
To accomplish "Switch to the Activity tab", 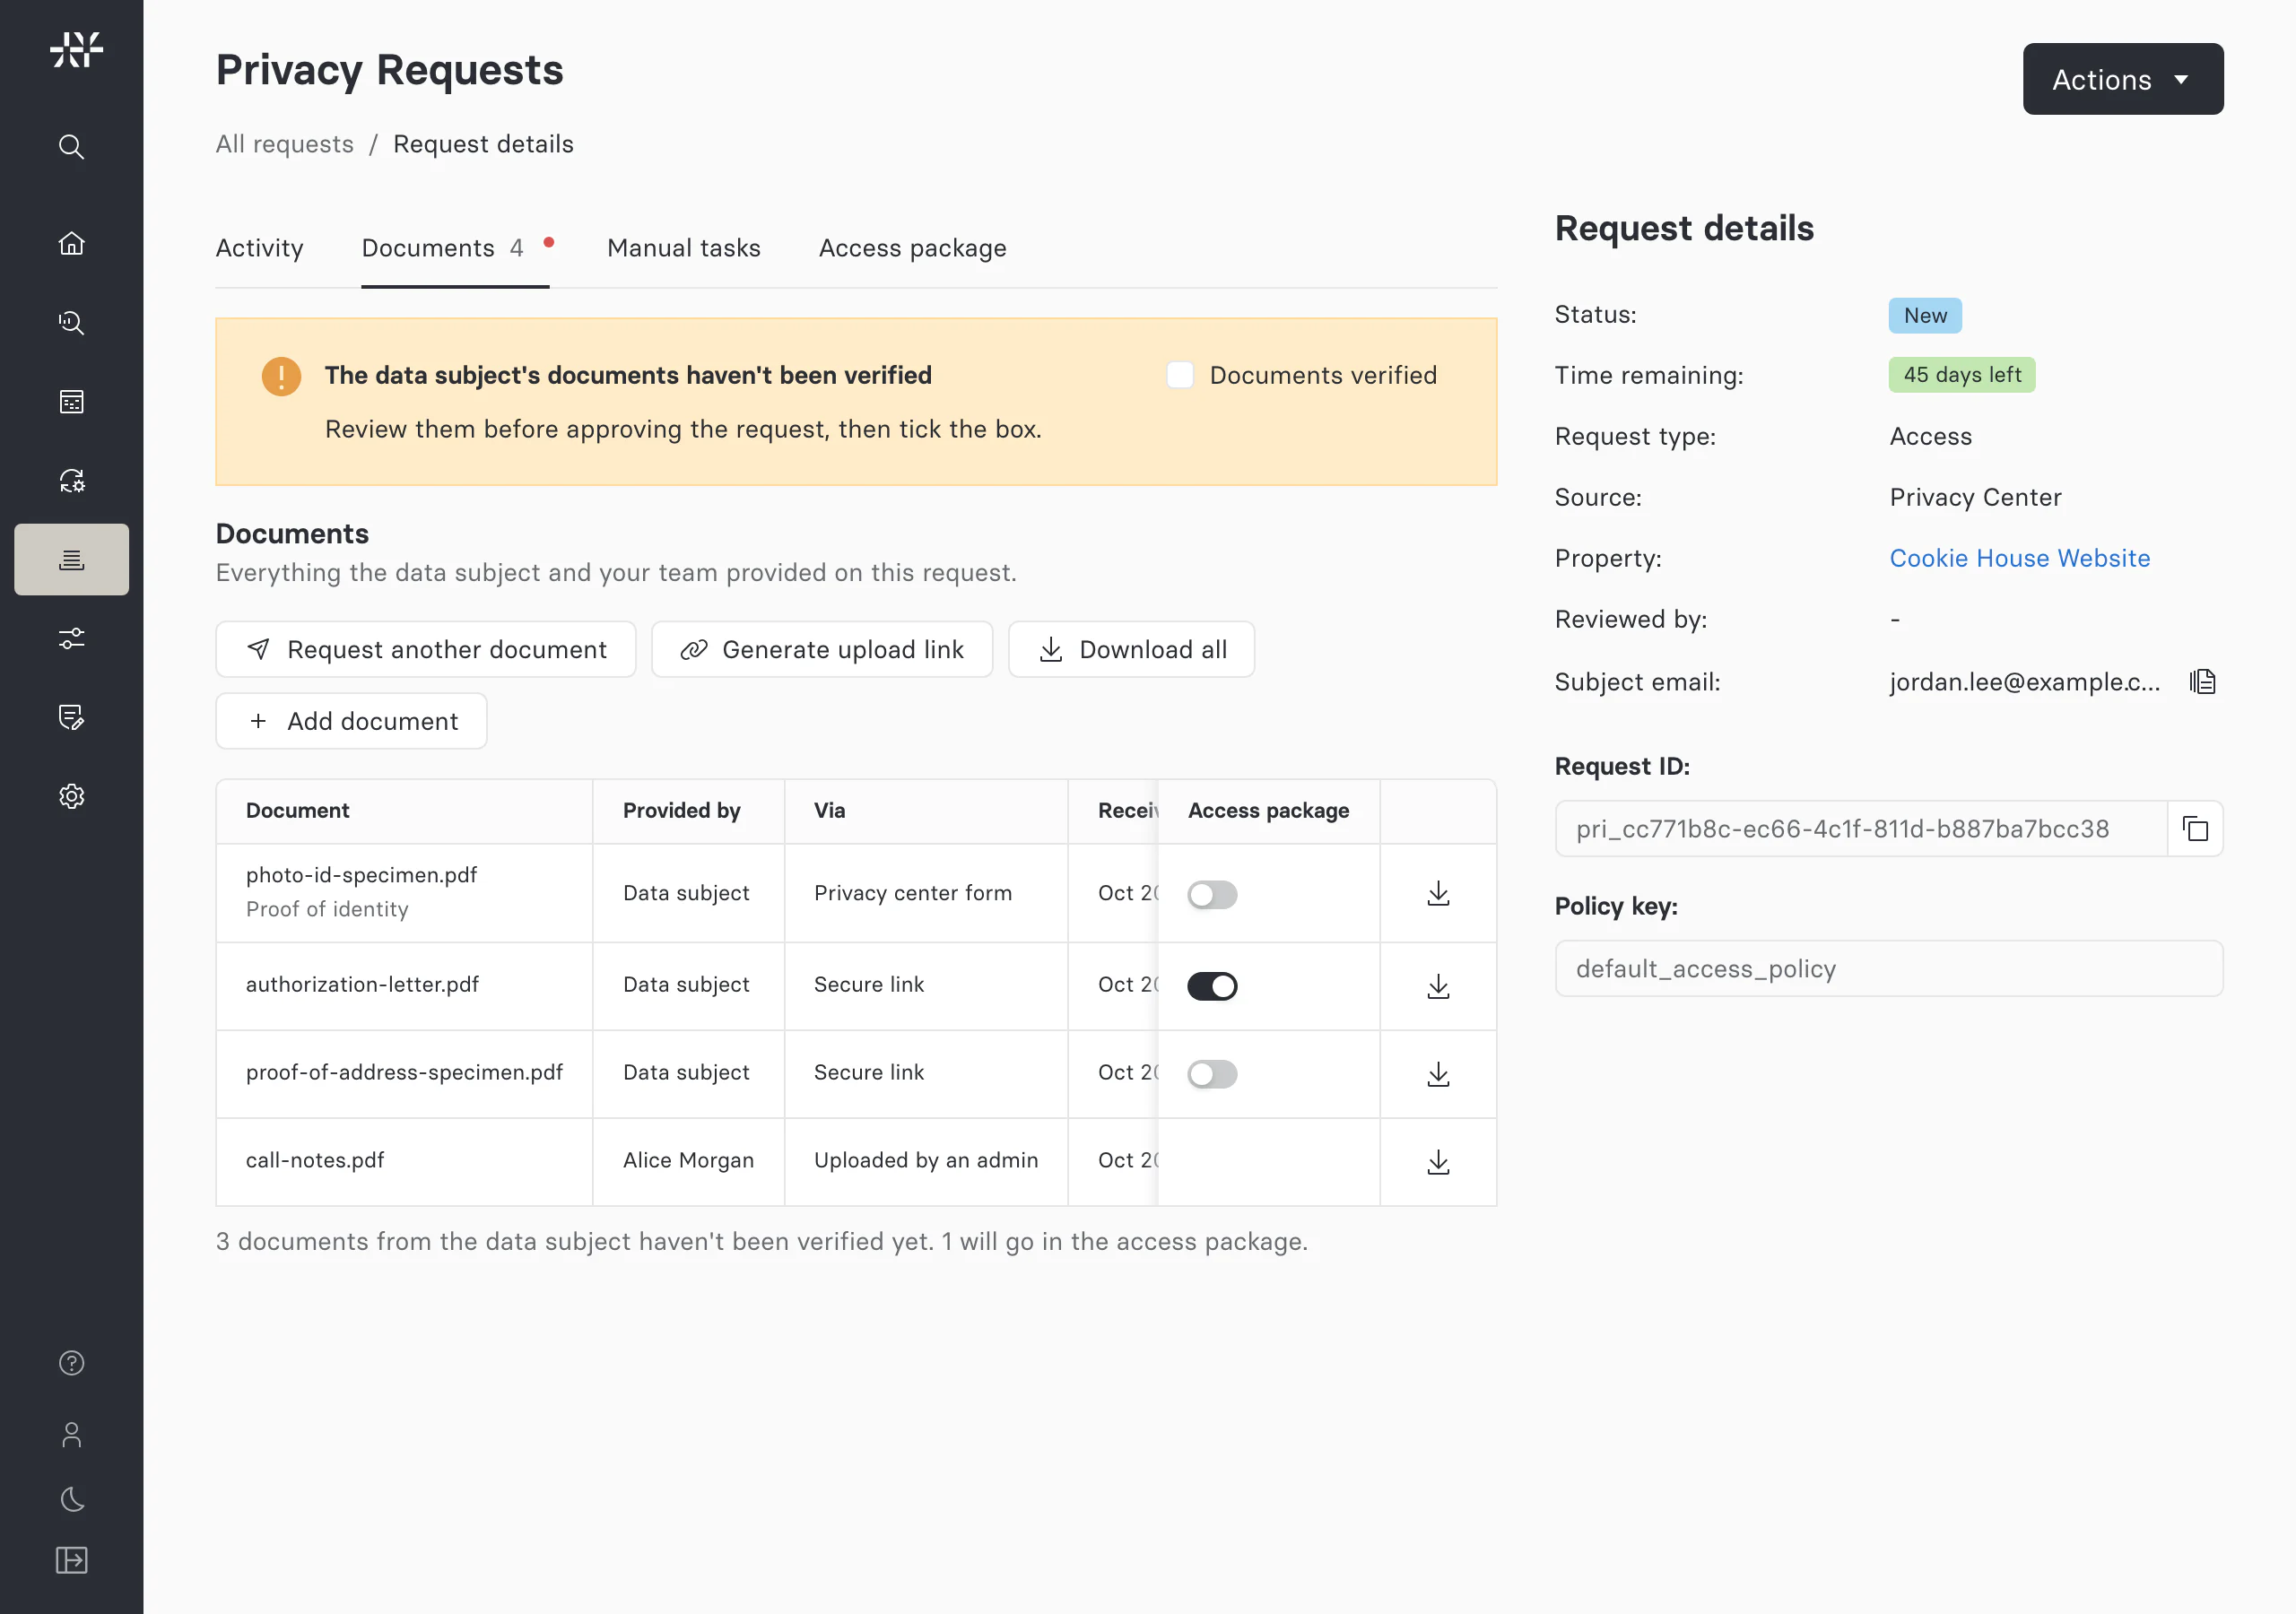I will pos(259,248).
